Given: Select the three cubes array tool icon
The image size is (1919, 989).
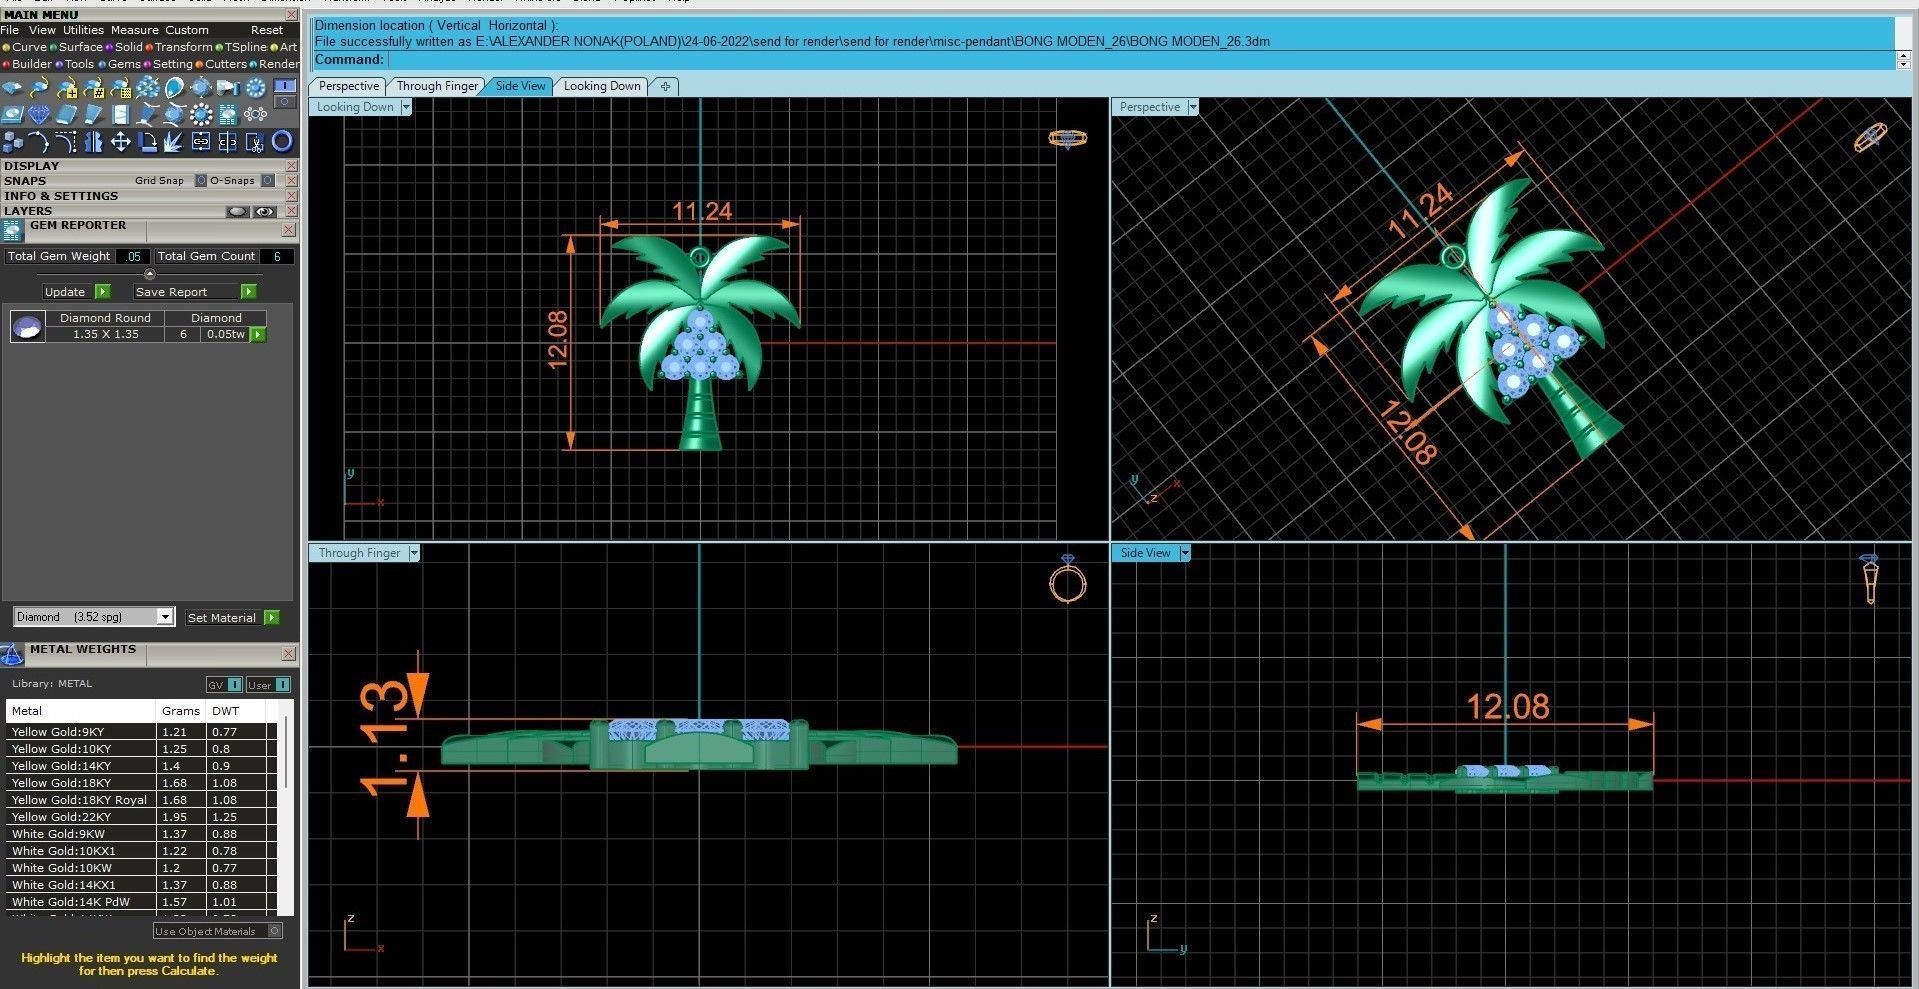Looking at the screenshot, I should pyautogui.click(x=13, y=142).
